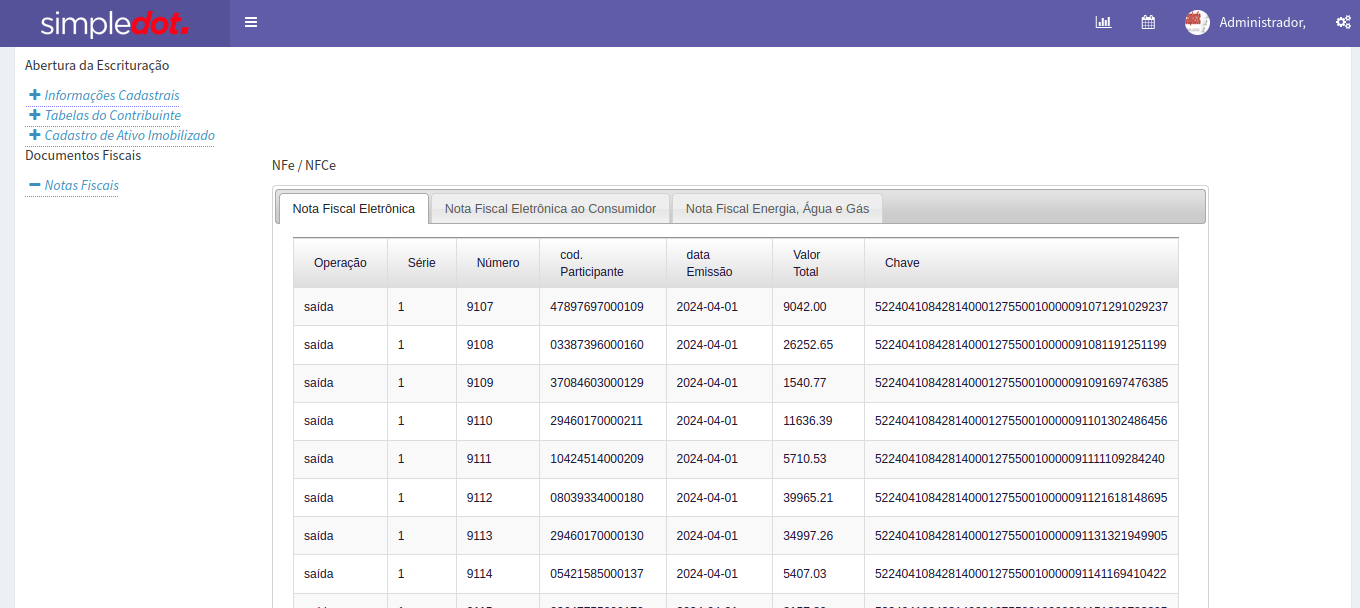Open Nota Fiscal Energia, Água e Gás tab
The width and height of the screenshot is (1360, 608).
[777, 209]
